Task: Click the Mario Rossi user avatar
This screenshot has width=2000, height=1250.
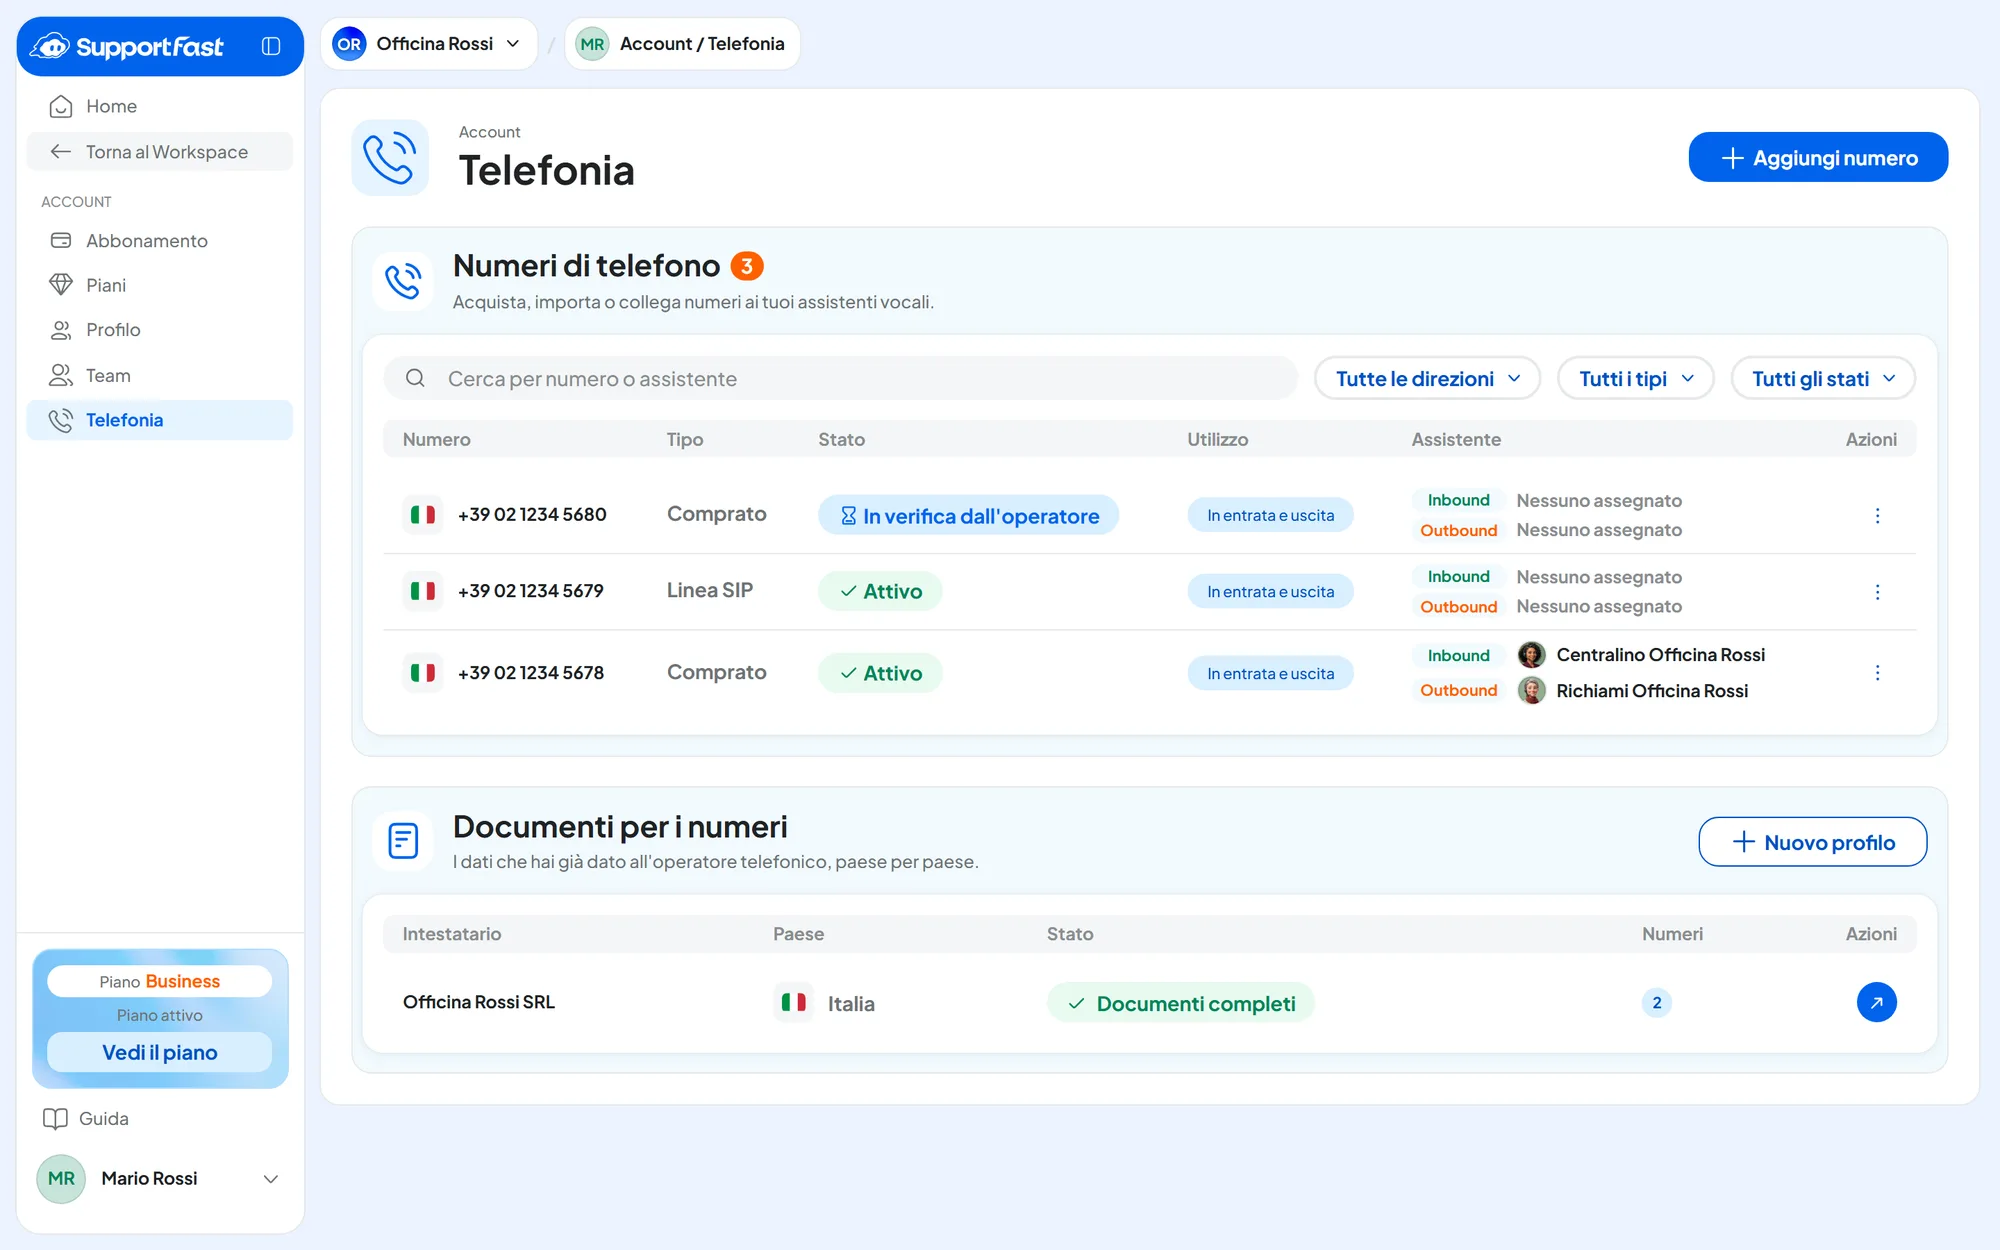Action: (x=61, y=1178)
